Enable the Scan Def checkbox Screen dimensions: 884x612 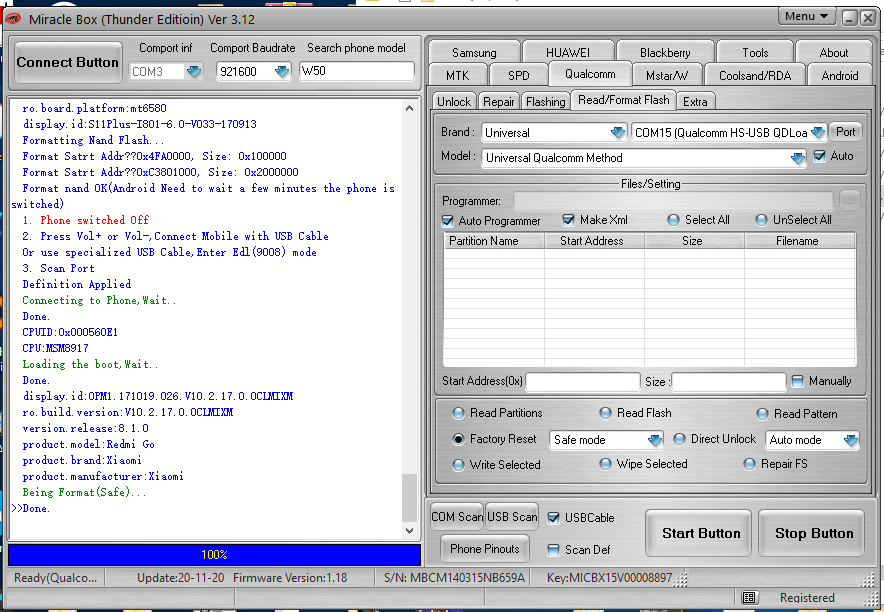(x=554, y=549)
